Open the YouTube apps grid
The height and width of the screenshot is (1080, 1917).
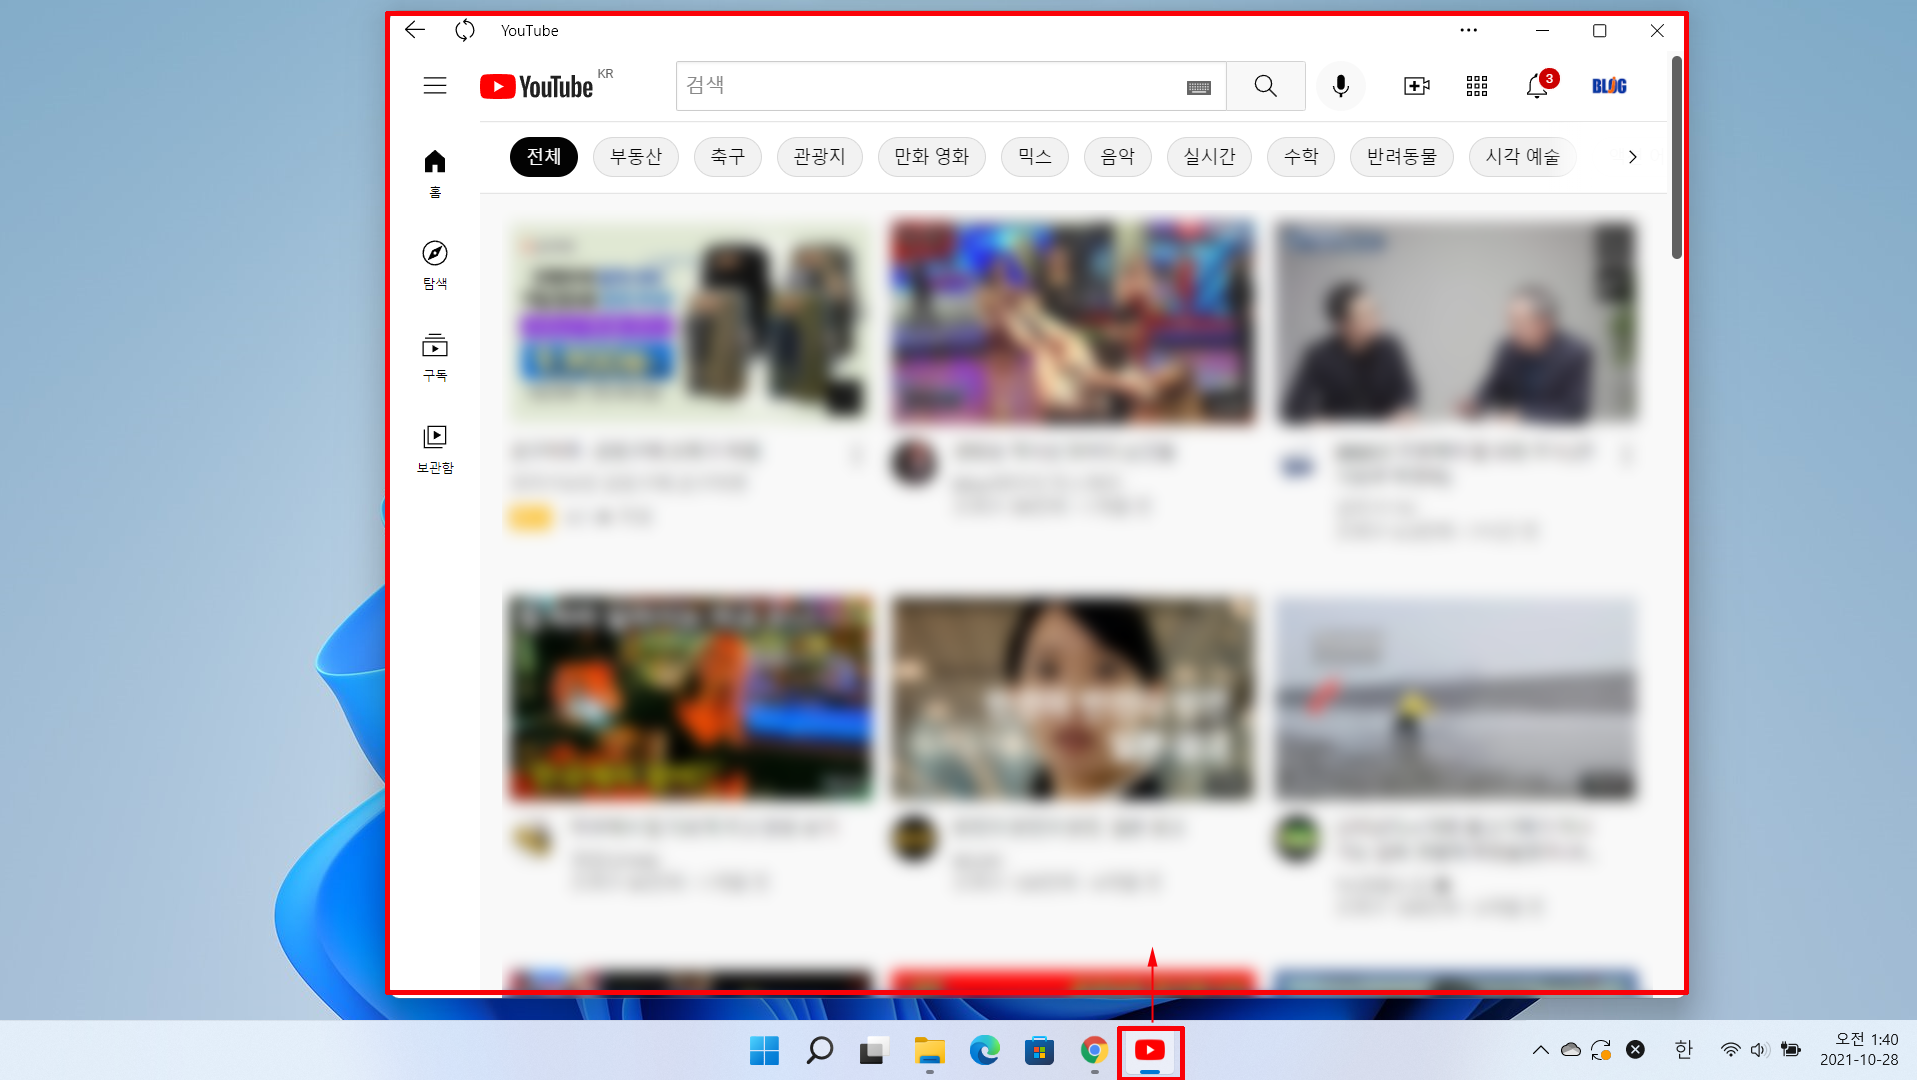(1477, 86)
